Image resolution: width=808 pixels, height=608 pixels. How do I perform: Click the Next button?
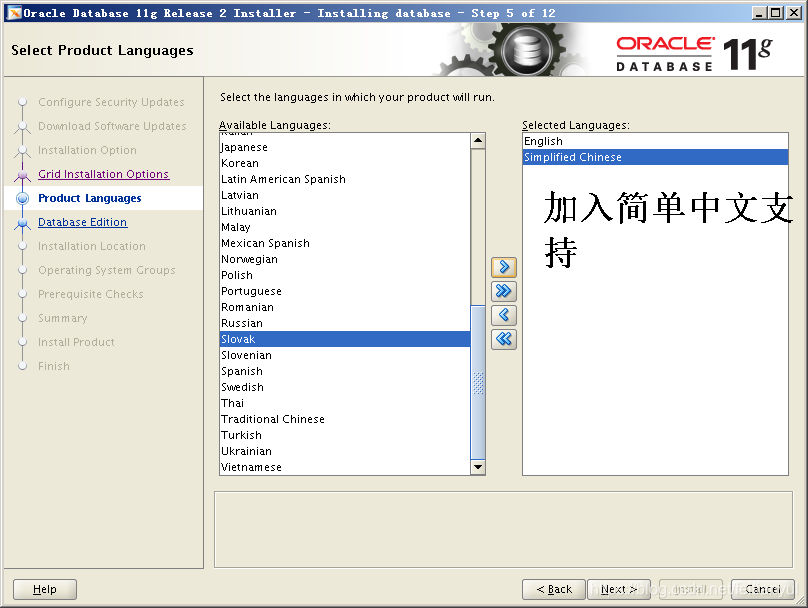[x=619, y=589]
